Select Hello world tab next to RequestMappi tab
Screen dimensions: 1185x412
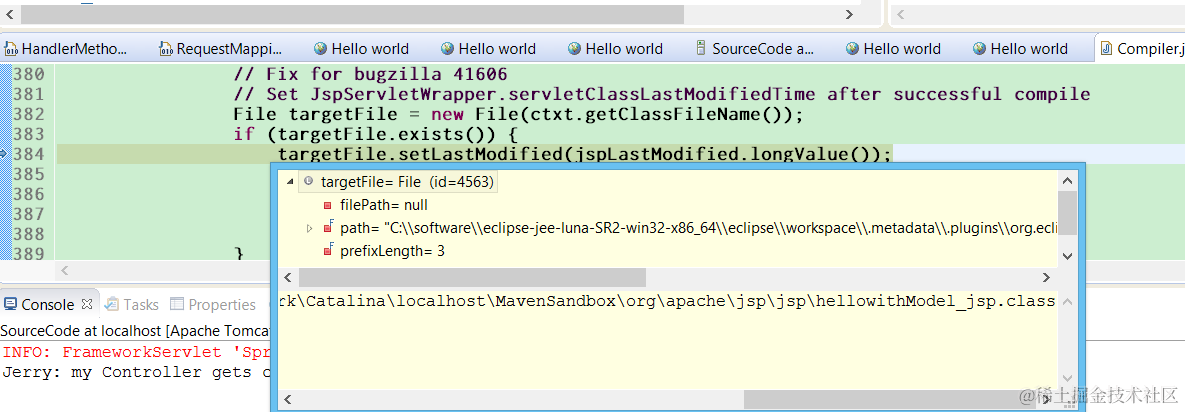(361, 49)
